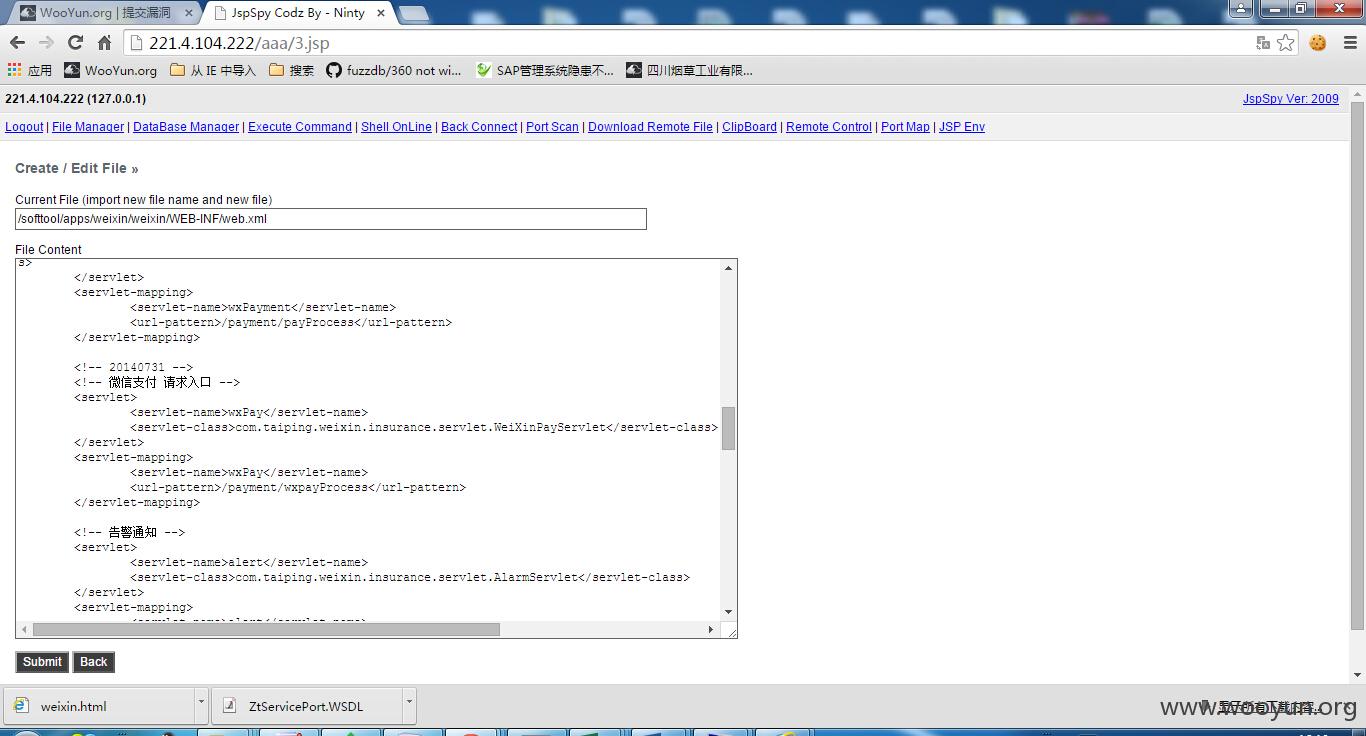1366x736 pixels.
Task: Click inside the File Content textarea
Action: pyautogui.click(x=368, y=440)
